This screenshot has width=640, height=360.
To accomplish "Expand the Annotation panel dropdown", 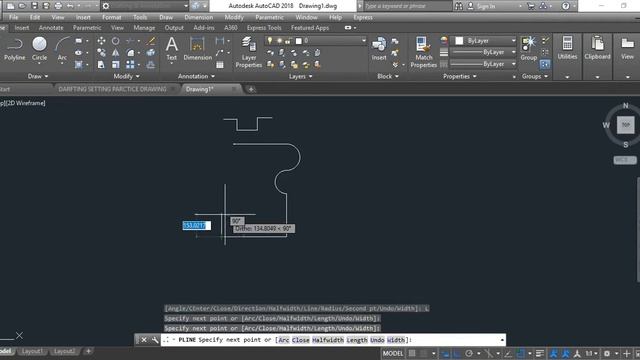I will (196, 76).
